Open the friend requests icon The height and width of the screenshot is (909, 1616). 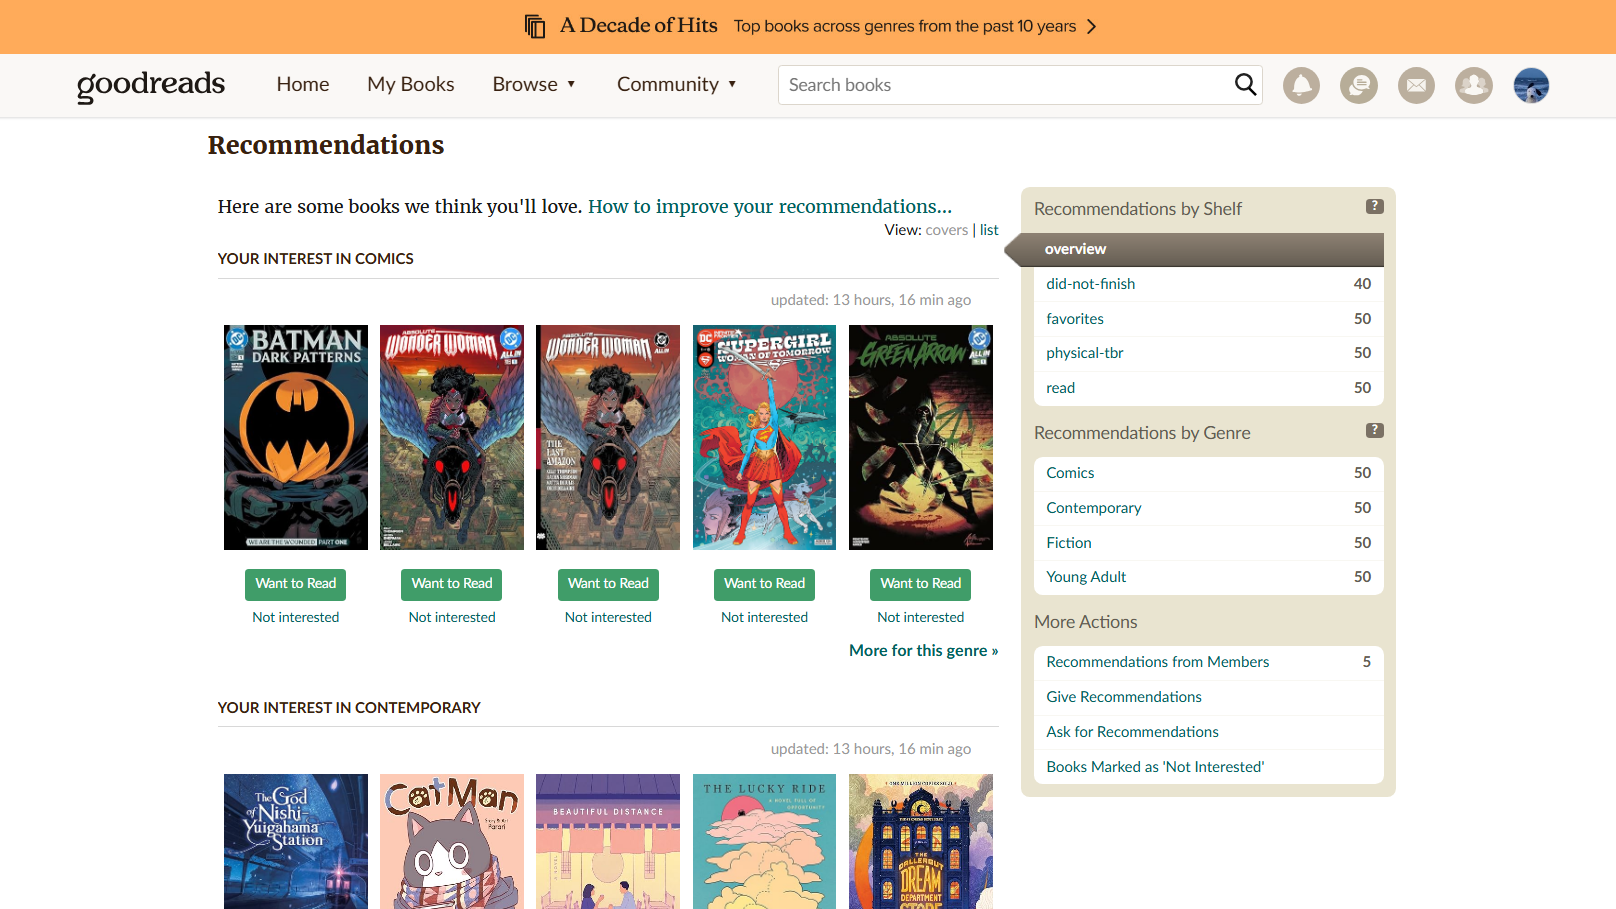click(x=1474, y=86)
